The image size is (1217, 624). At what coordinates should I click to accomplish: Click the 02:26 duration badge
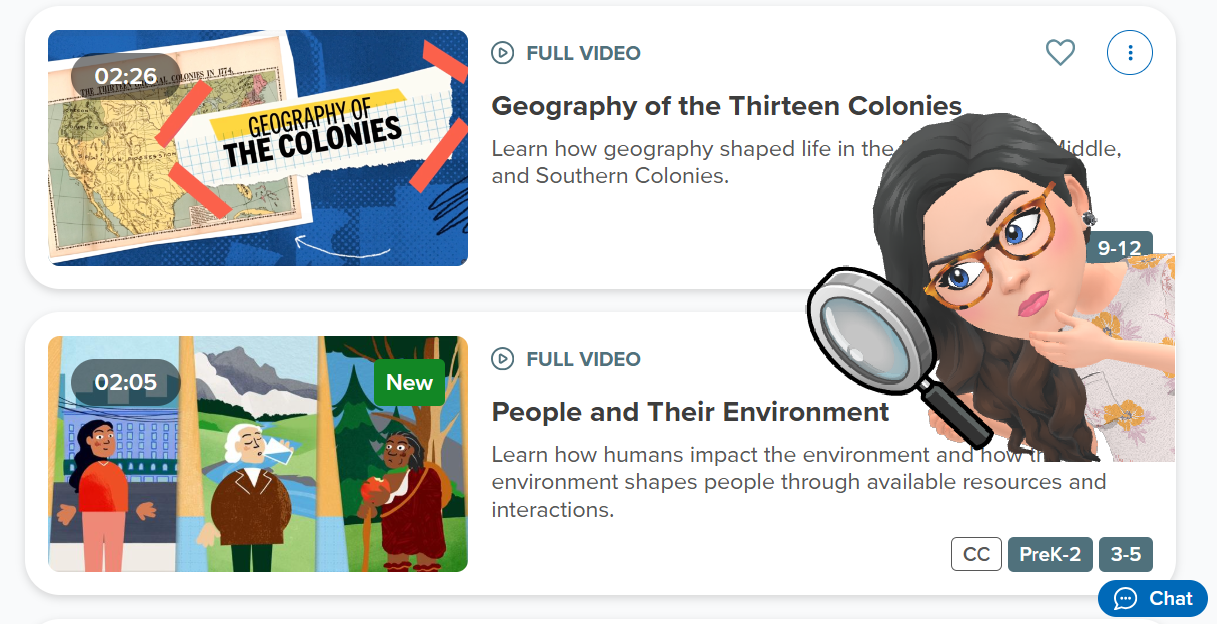[x=126, y=76]
